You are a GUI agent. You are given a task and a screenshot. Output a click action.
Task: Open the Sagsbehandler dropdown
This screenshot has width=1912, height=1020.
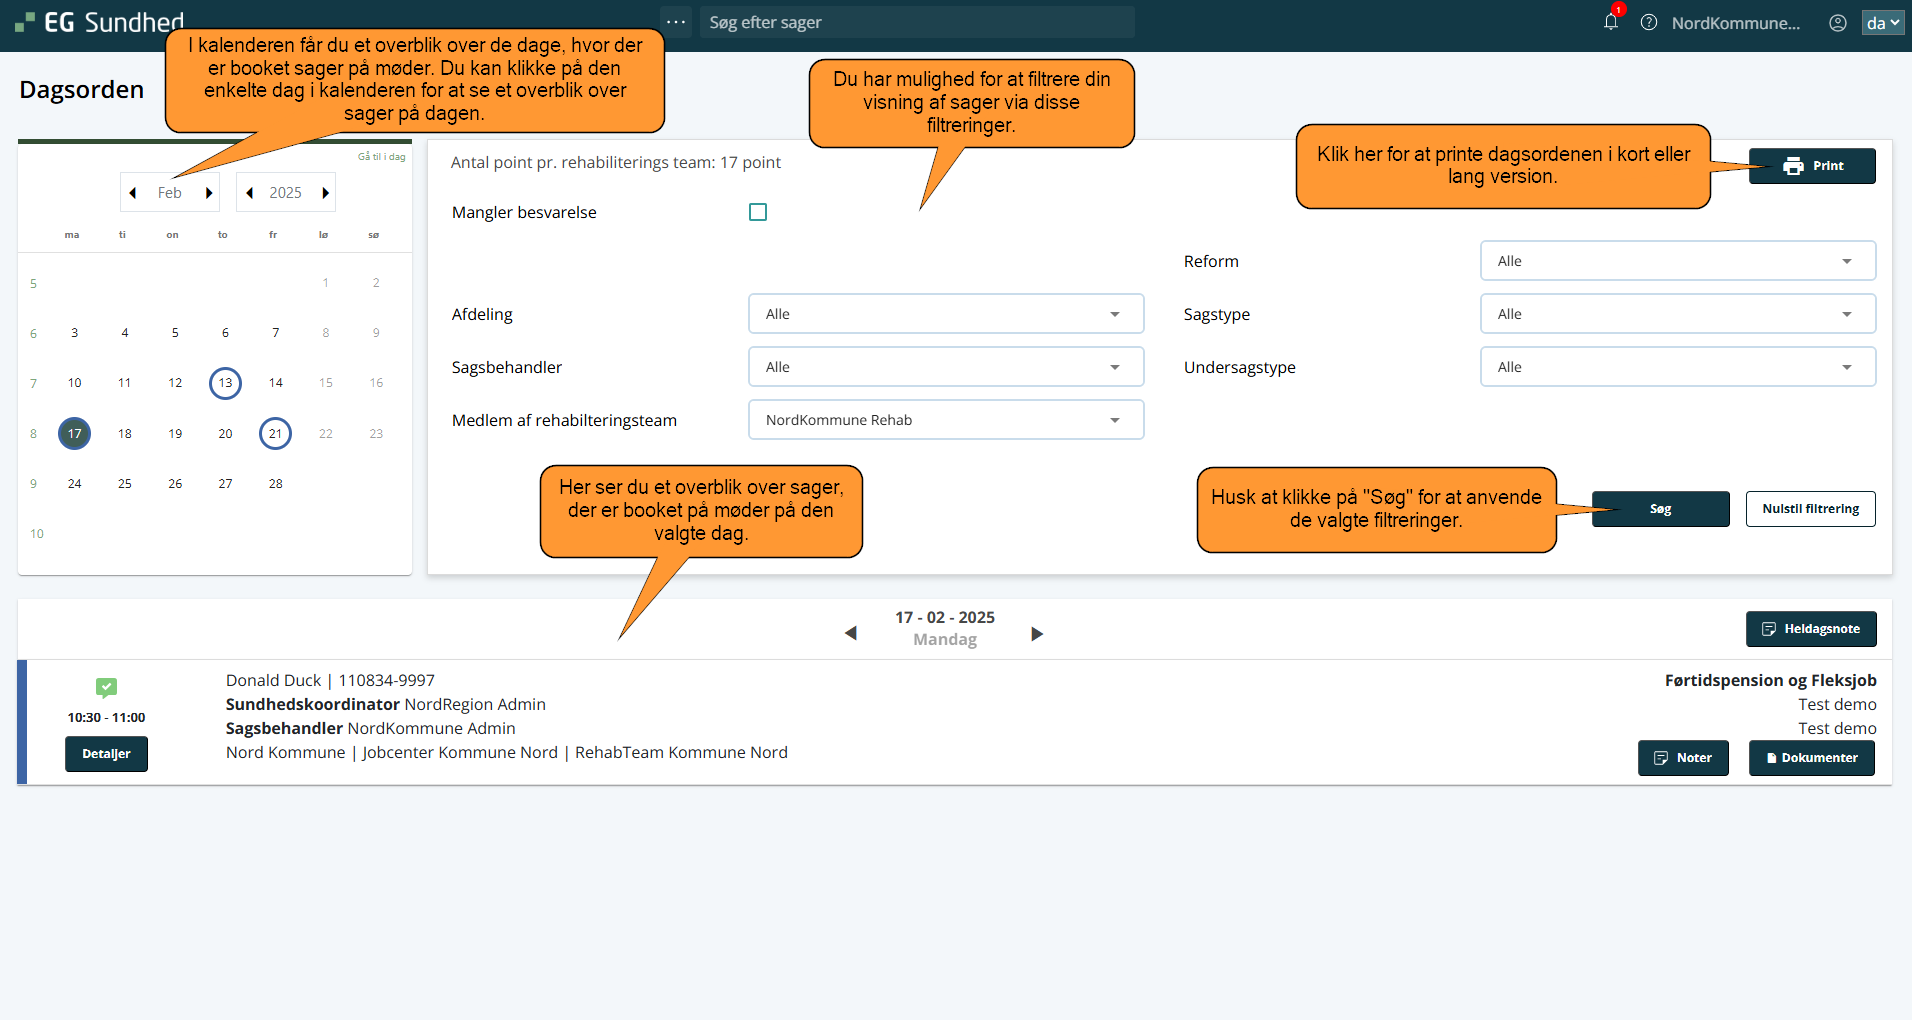945,367
